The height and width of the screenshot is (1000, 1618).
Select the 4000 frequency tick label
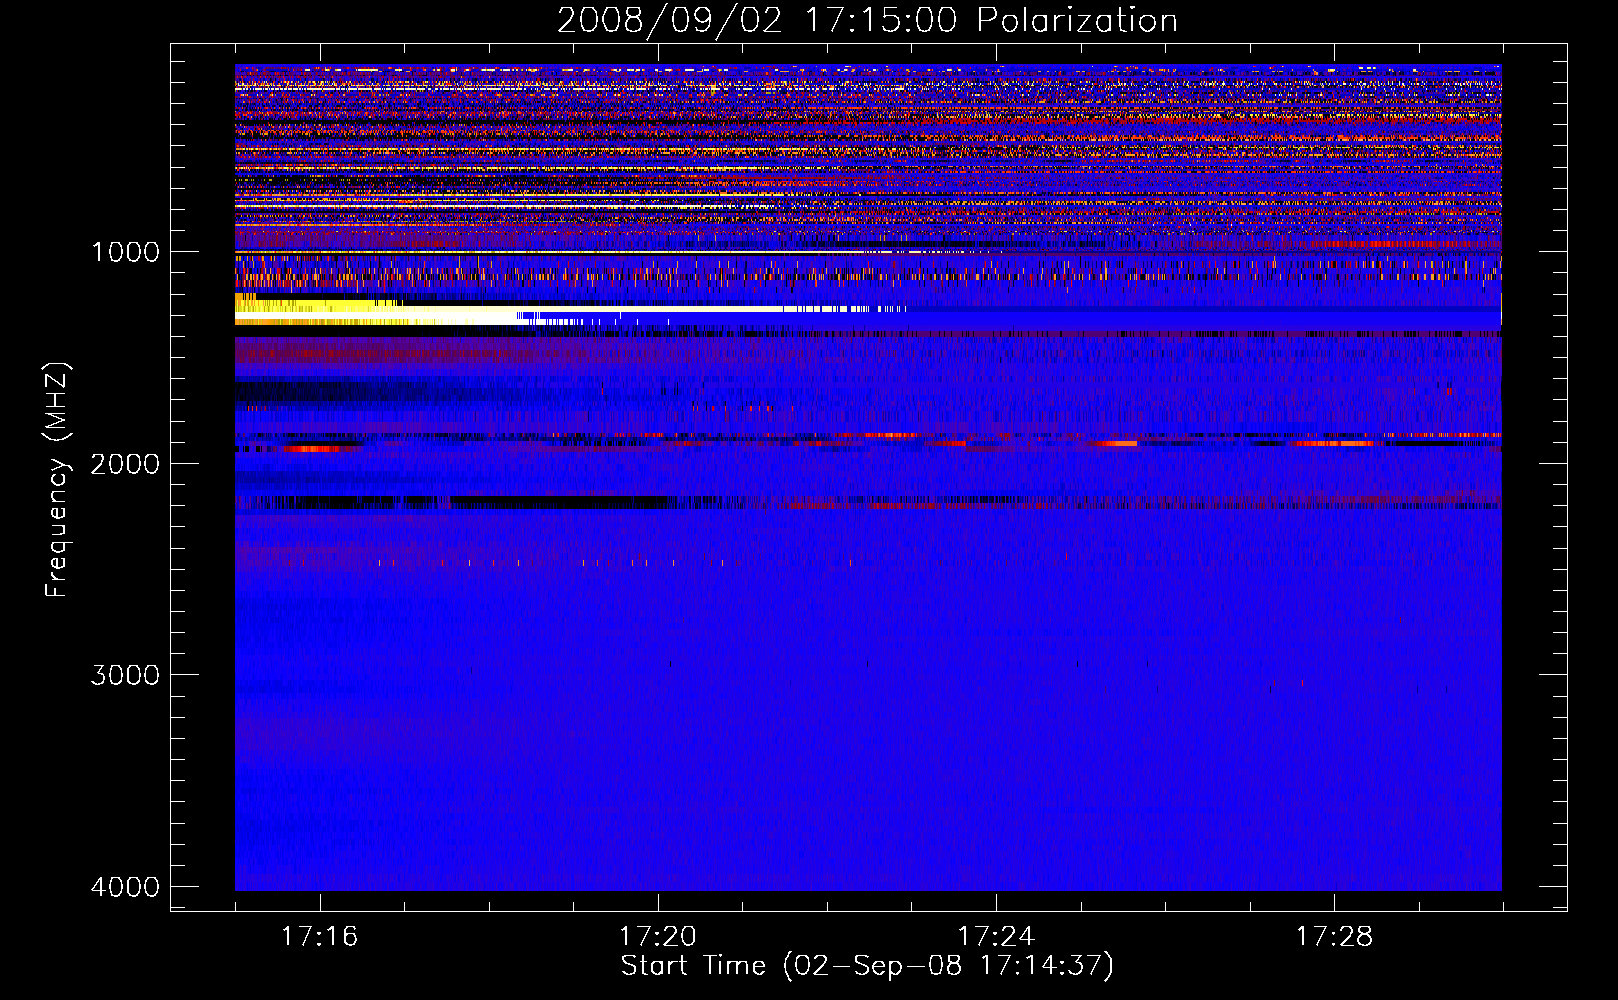tap(125, 887)
